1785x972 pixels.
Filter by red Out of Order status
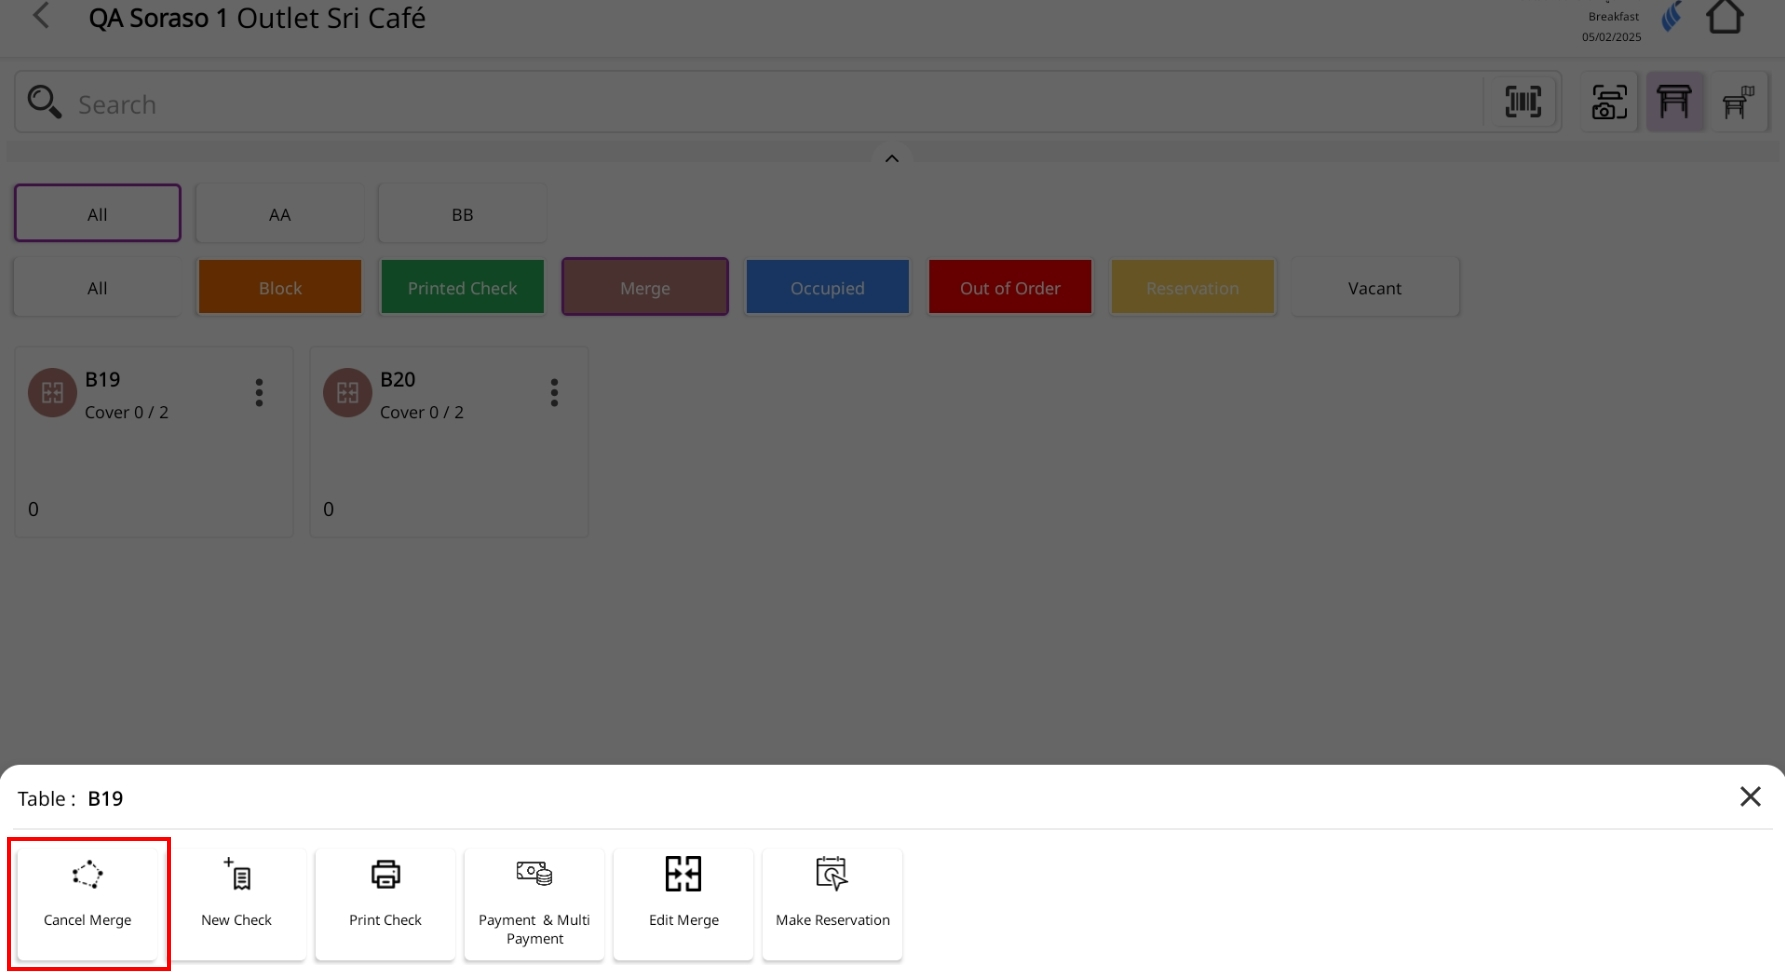(x=1010, y=288)
